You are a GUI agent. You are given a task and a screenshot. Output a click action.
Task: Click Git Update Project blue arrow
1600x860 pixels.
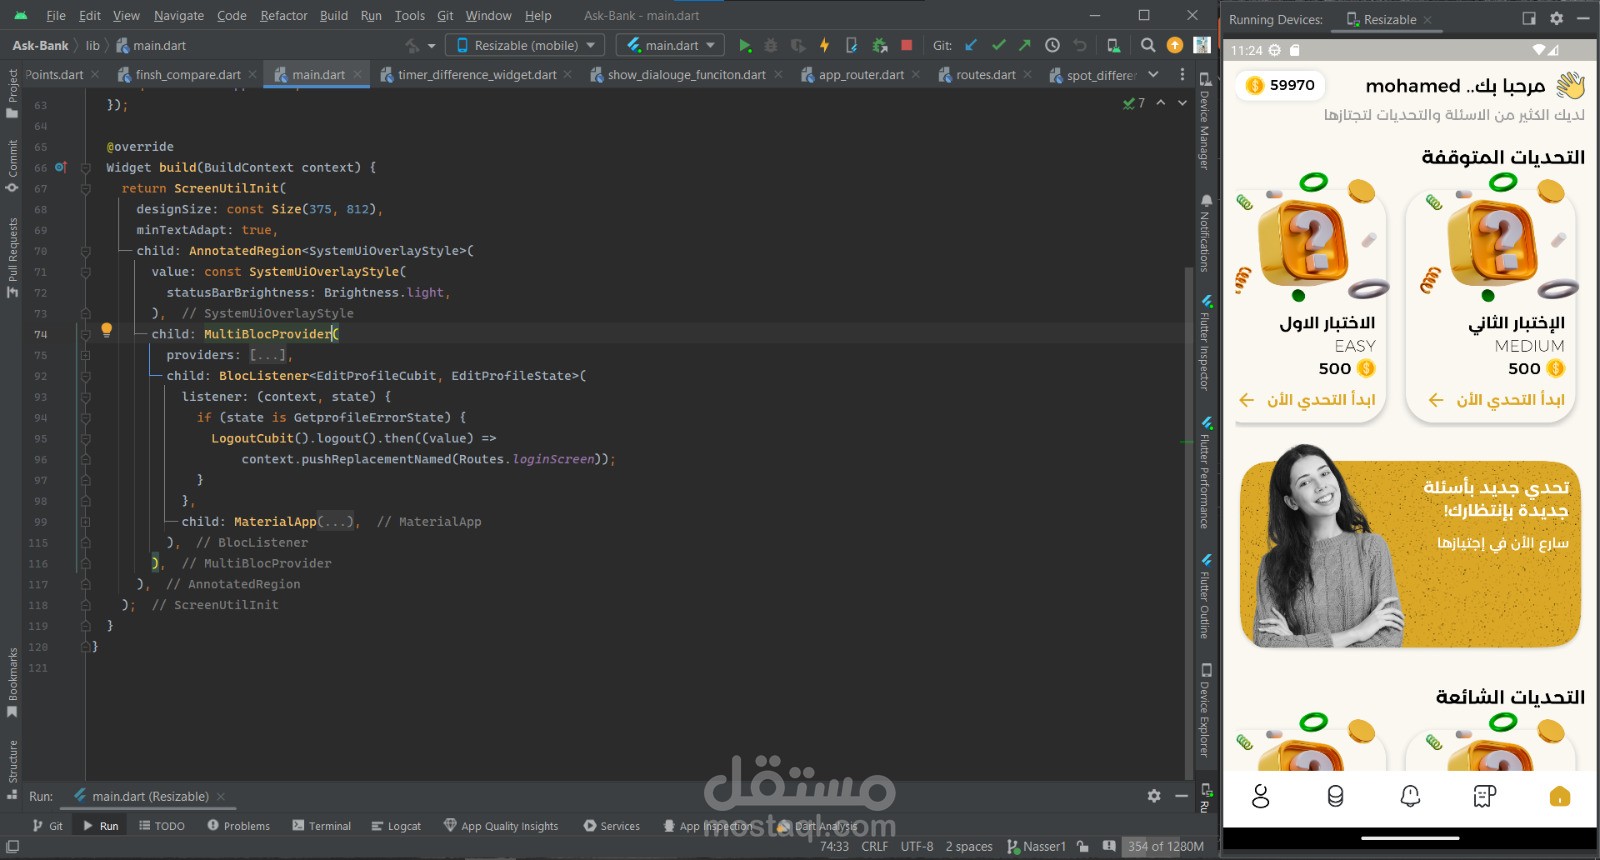971,45
